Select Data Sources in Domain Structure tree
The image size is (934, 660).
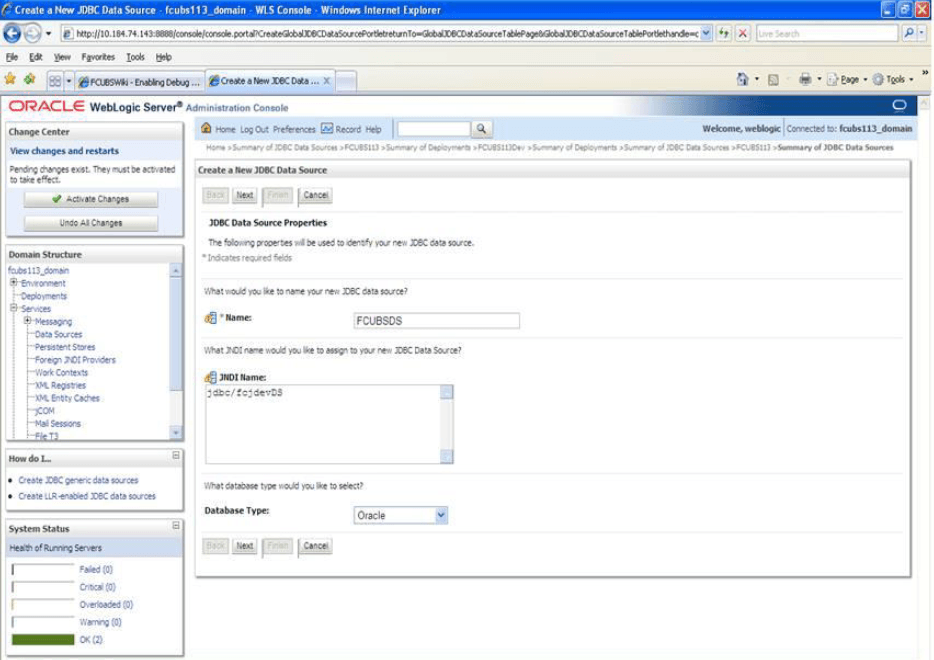click(x=58, y=334)
